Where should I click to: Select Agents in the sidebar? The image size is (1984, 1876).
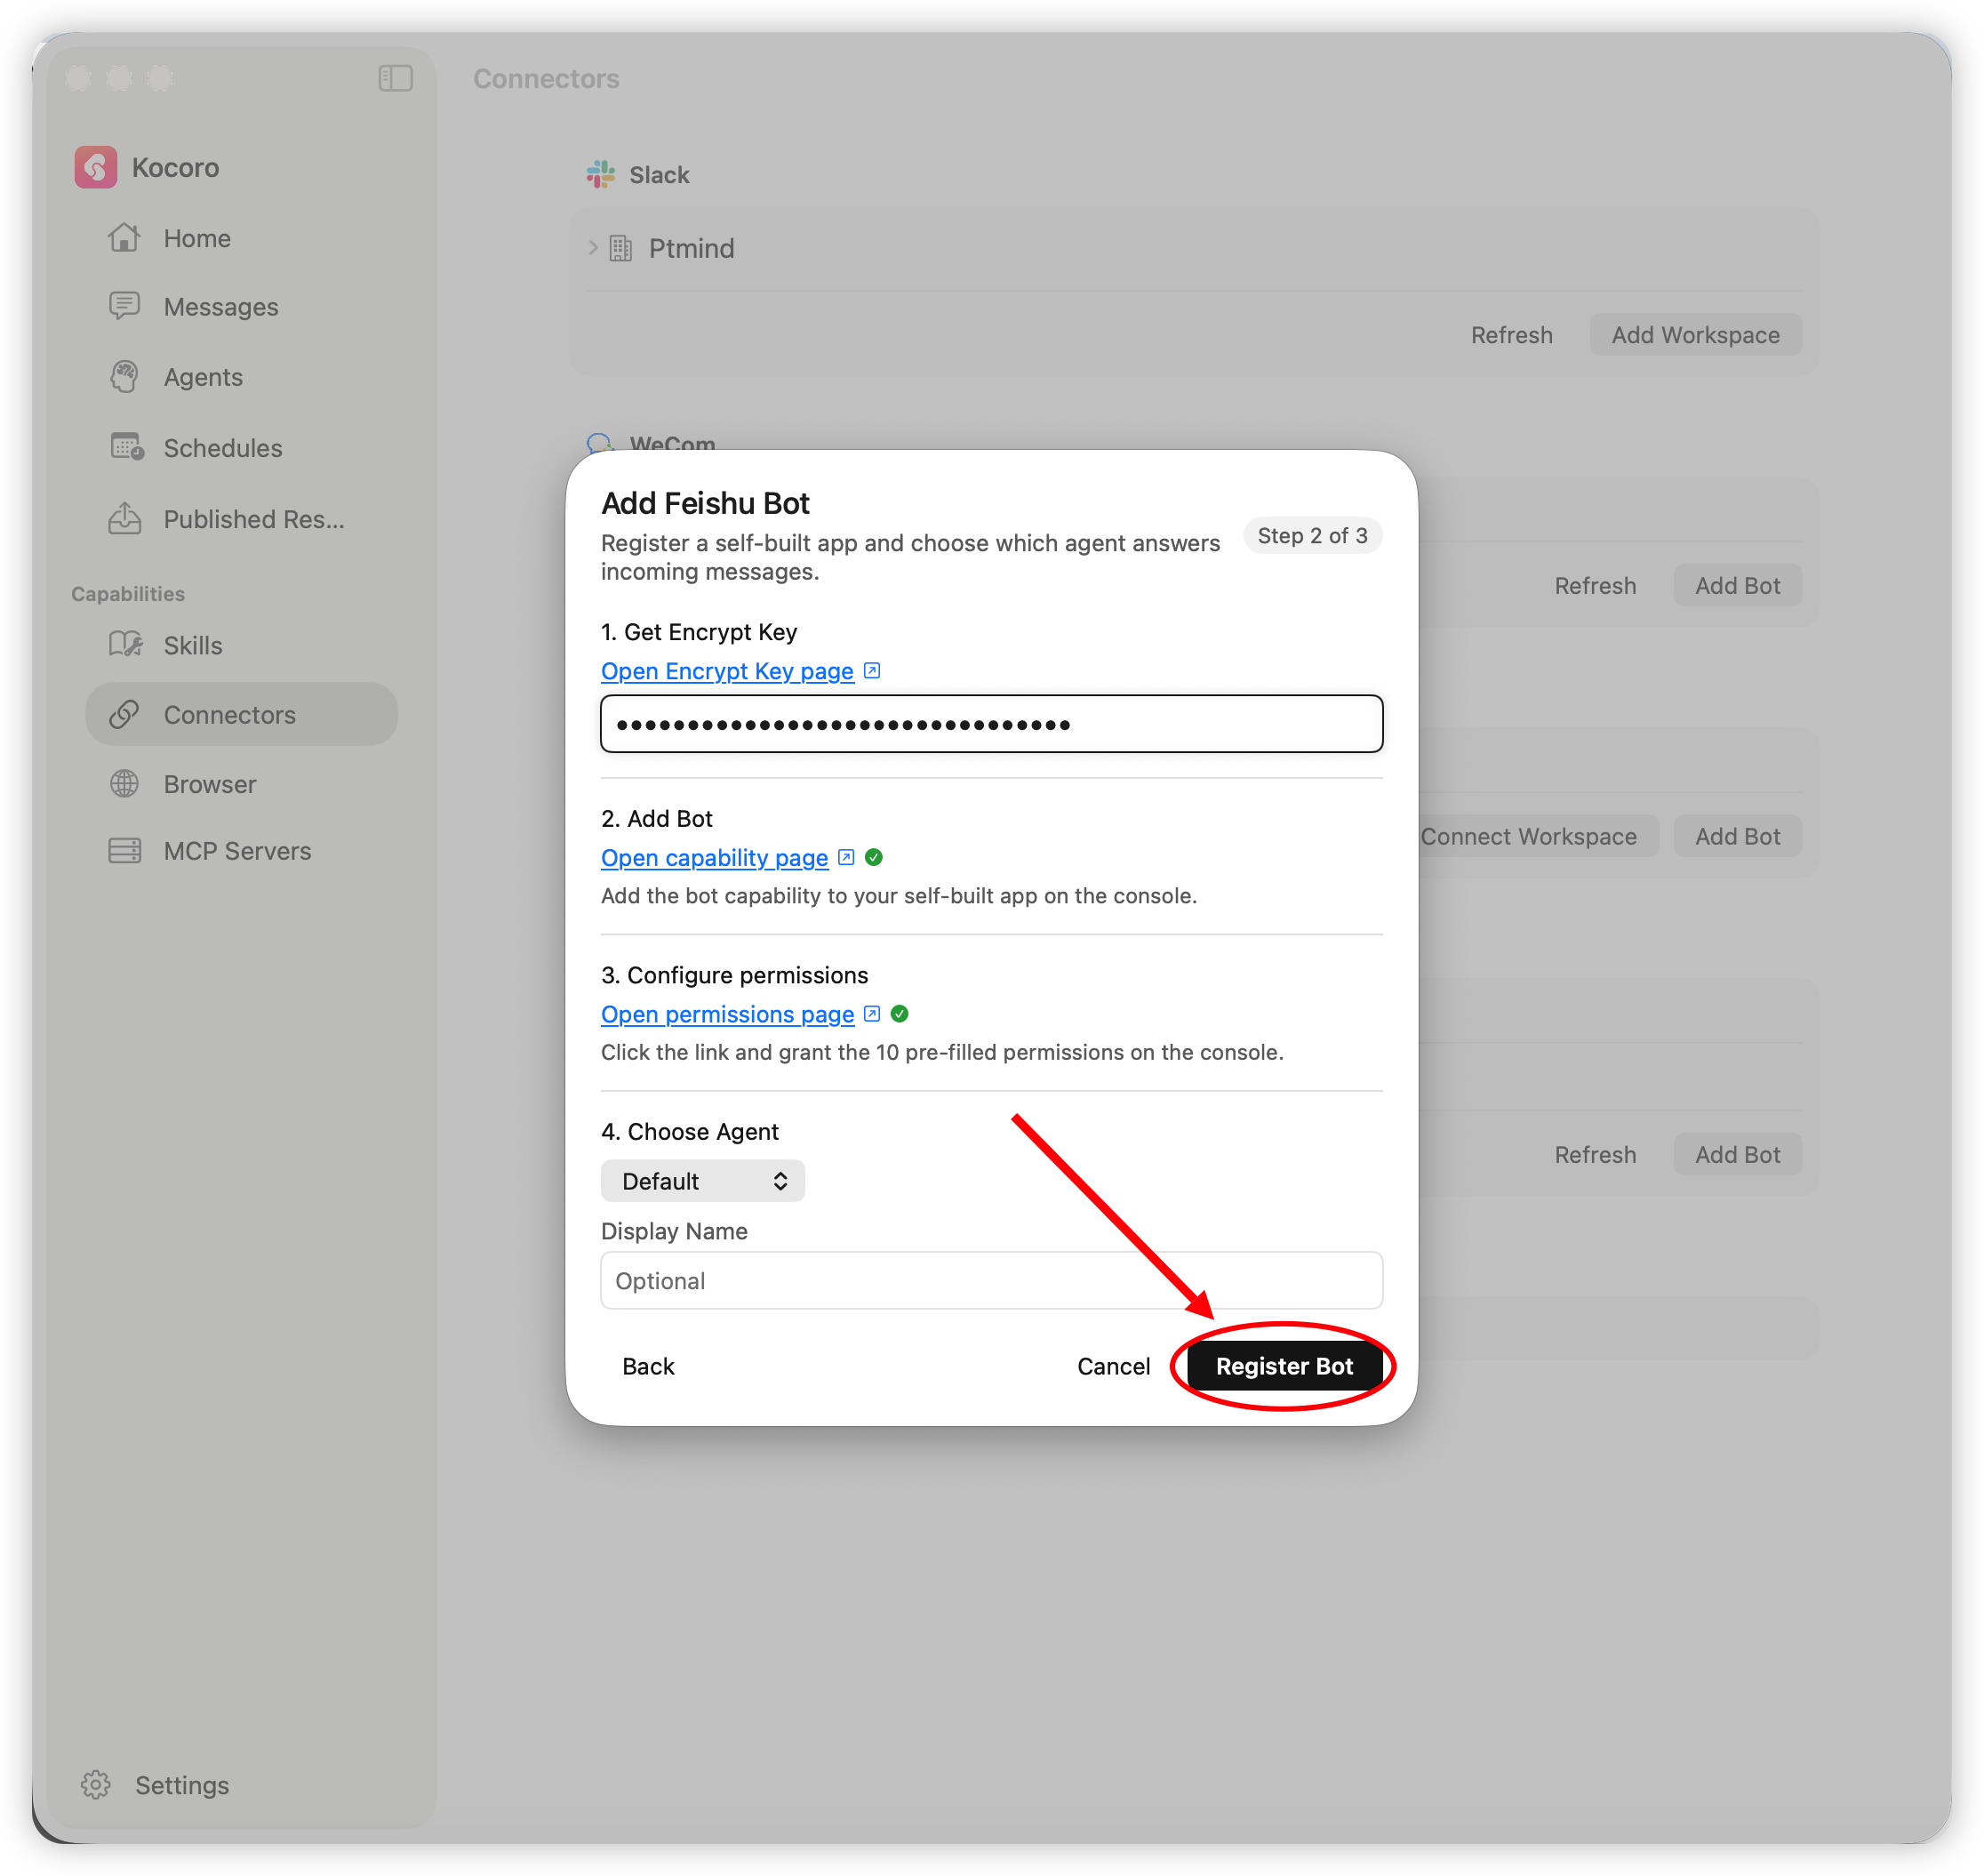click(x=242, y=377)
